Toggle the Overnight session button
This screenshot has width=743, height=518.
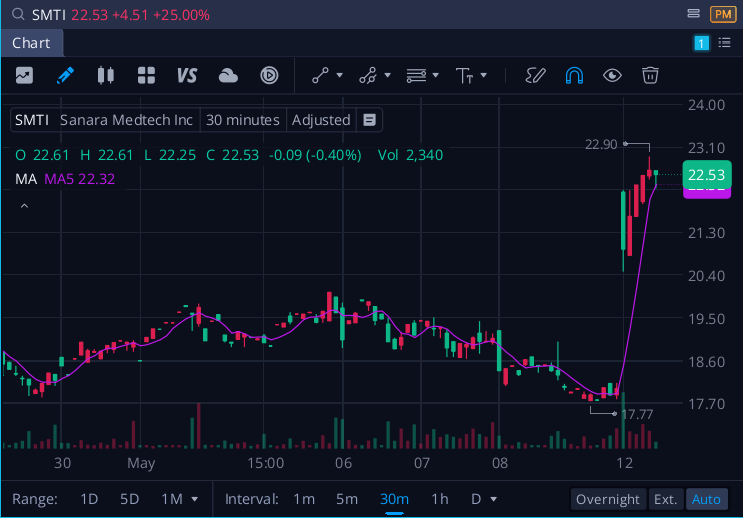tap(608, 499)
